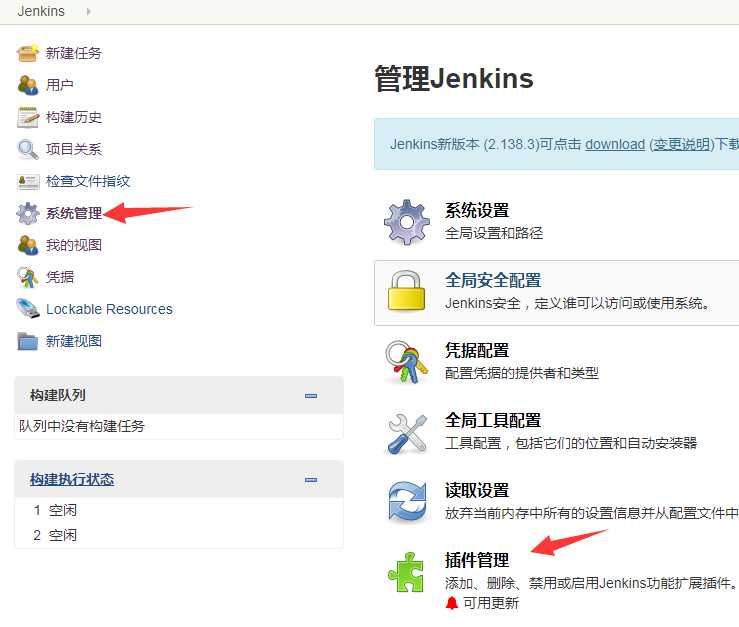Click the 我的视图 people icon
Image resolution: width=739 pixels, height=627 pixels.
point(27,245)
